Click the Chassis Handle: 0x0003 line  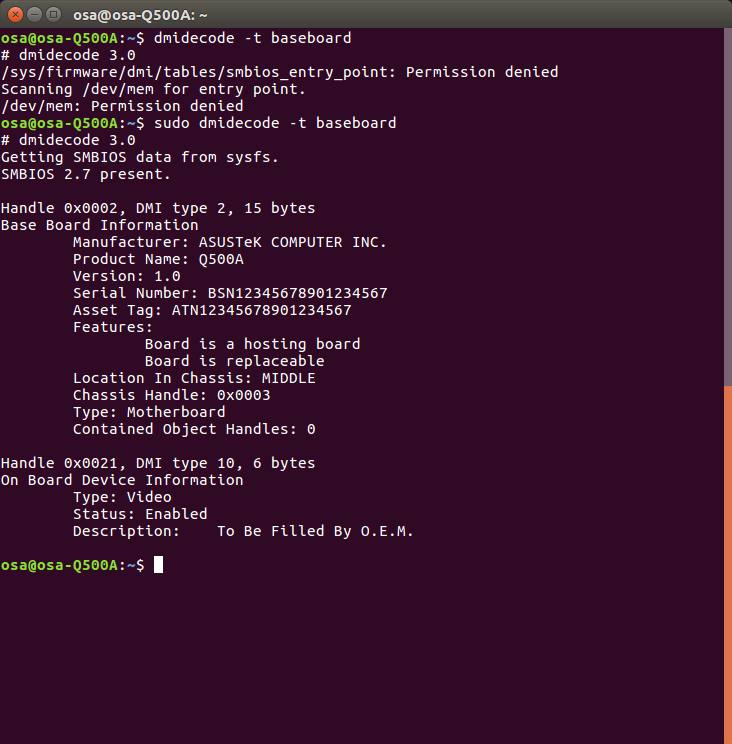click(x=171, y=395)
